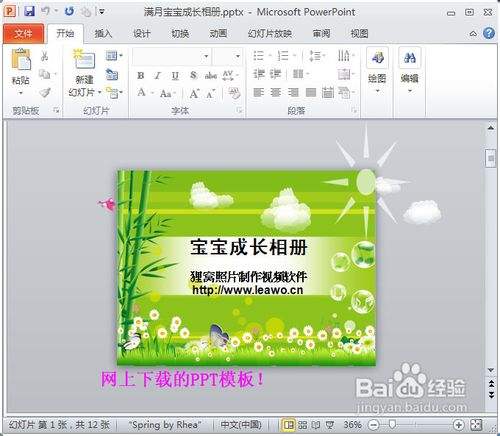Align text right
Viewport: 500px width, 436px height.
coord(293,92)
